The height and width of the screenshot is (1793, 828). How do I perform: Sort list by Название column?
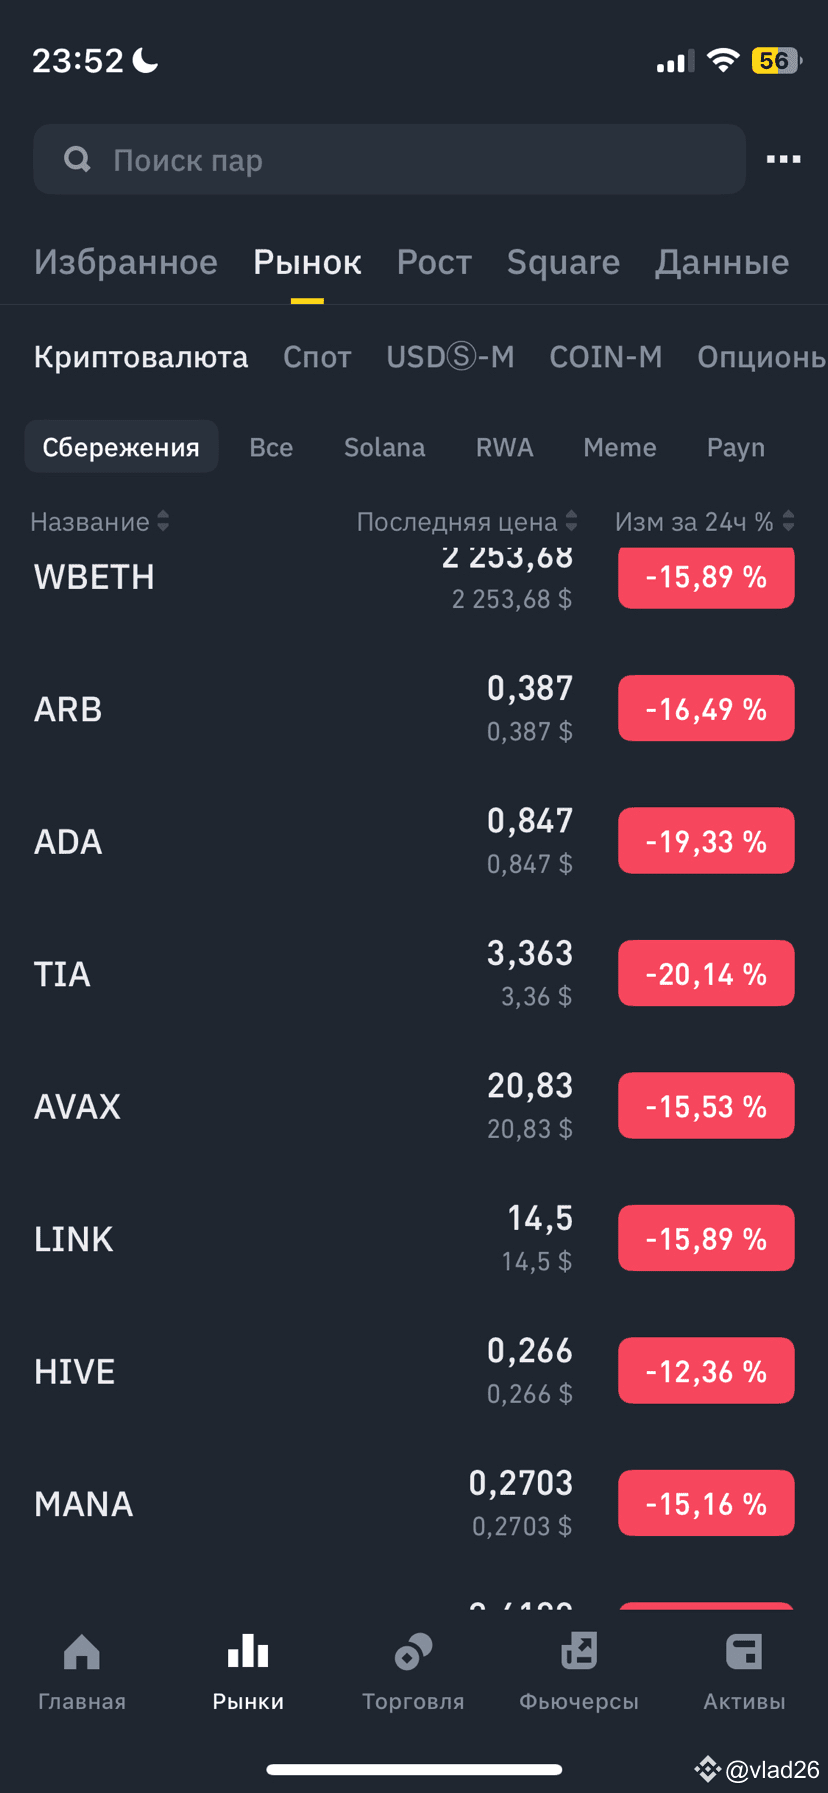[x=99, y=521]
